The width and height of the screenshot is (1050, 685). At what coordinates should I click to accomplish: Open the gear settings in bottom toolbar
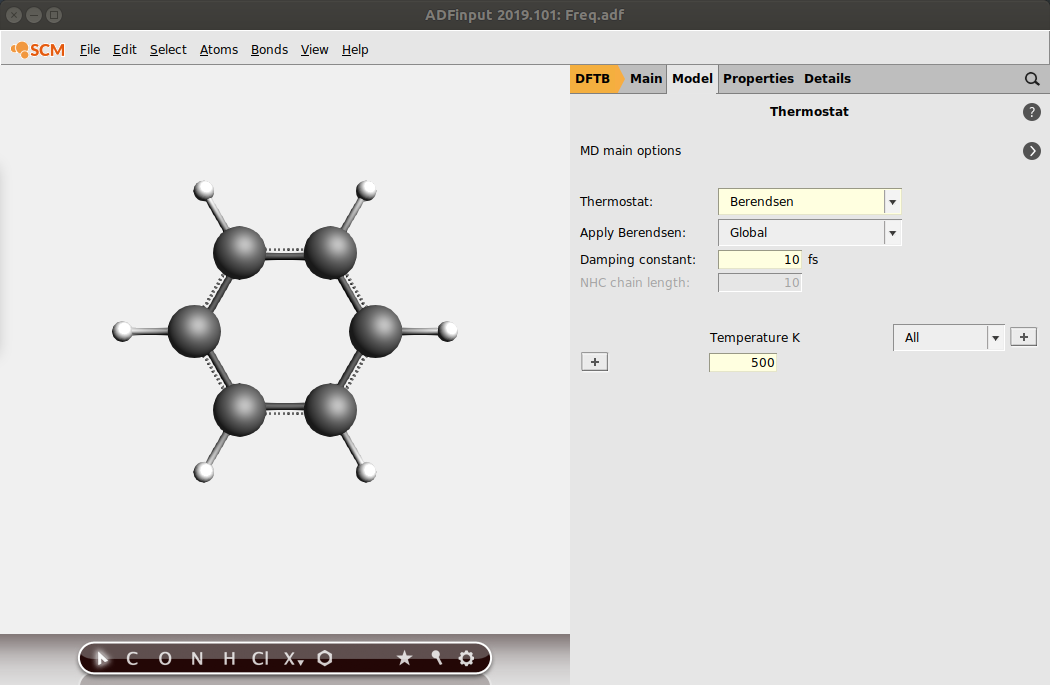(x=466, y=658)
